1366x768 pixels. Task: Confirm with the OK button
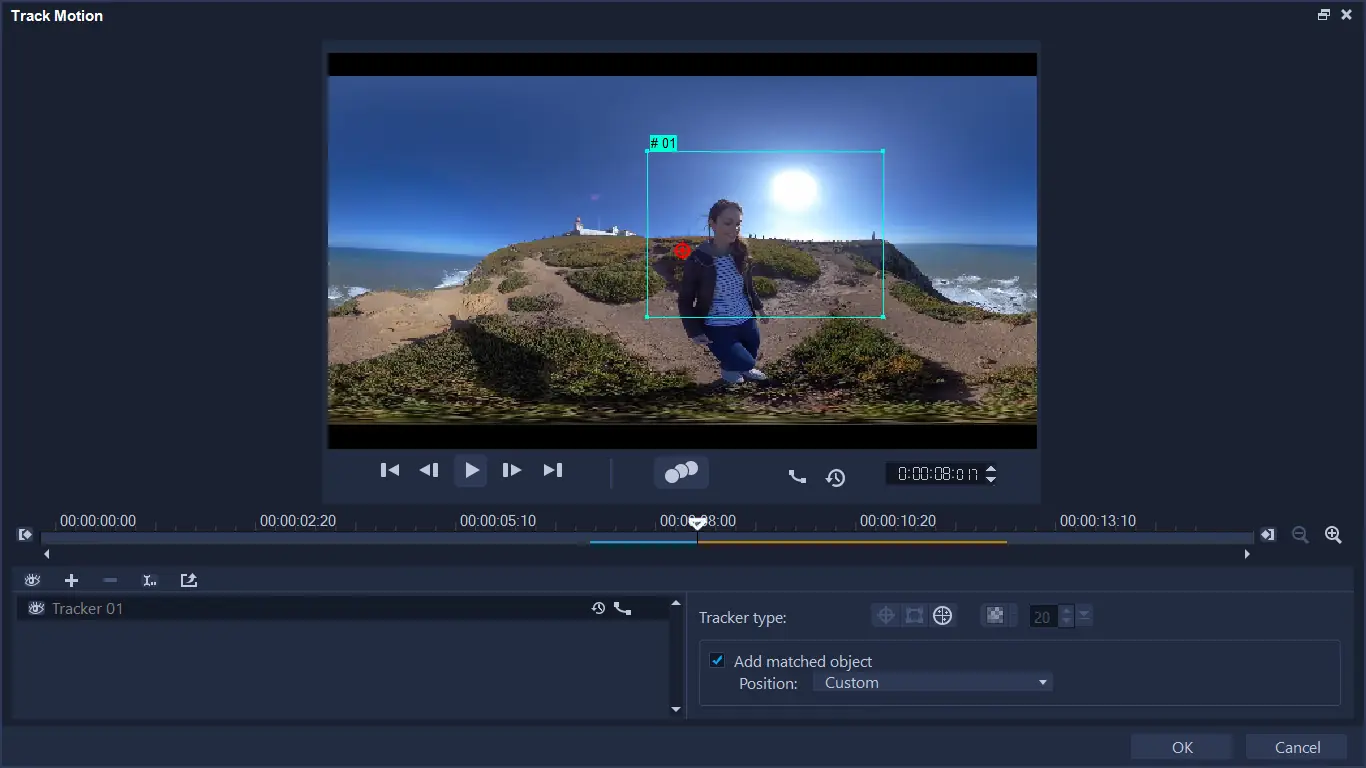click(x=1182, y=747)
